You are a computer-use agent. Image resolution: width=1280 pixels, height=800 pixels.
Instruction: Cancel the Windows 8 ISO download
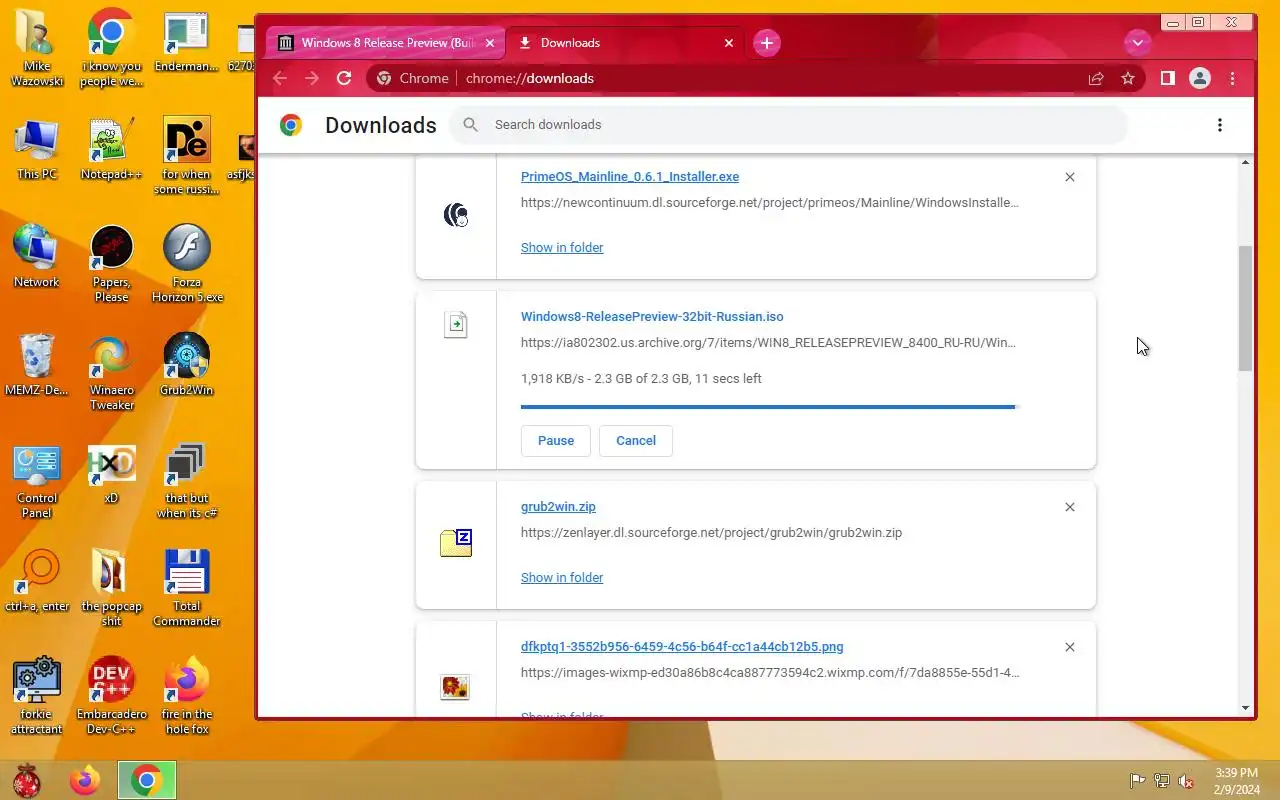coord(636,441)
